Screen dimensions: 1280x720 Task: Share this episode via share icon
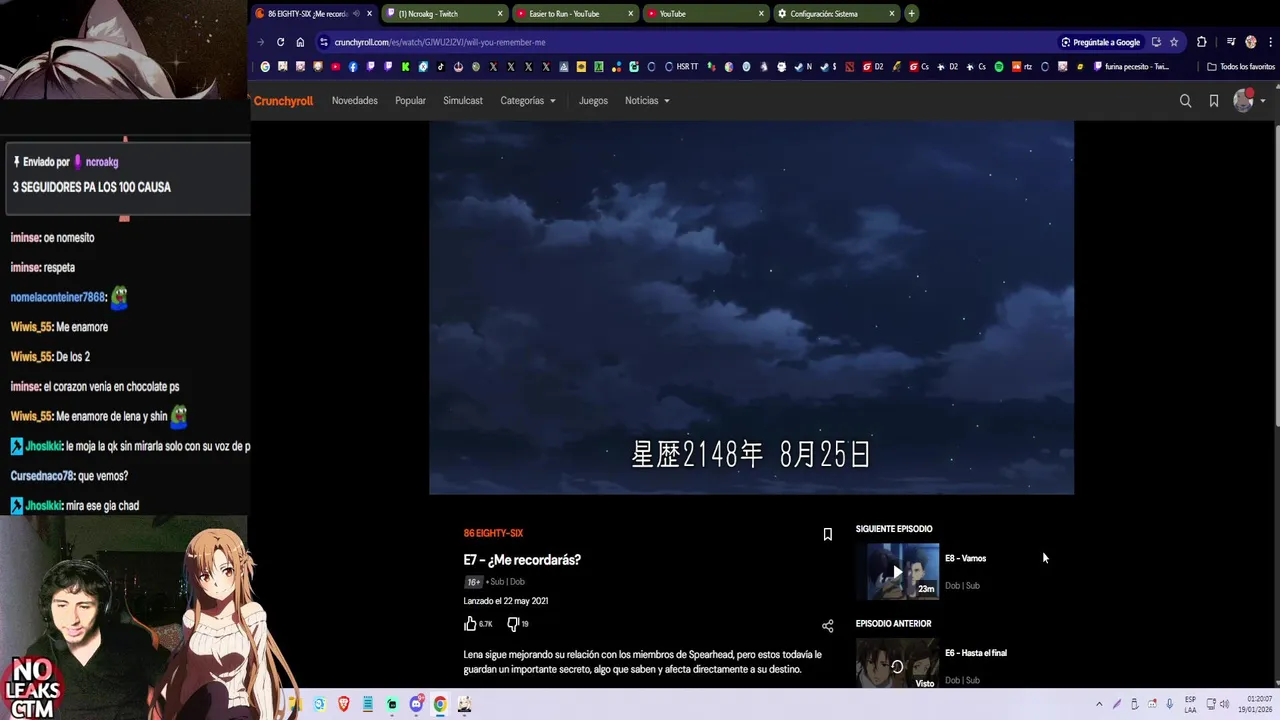pos(827,626)
